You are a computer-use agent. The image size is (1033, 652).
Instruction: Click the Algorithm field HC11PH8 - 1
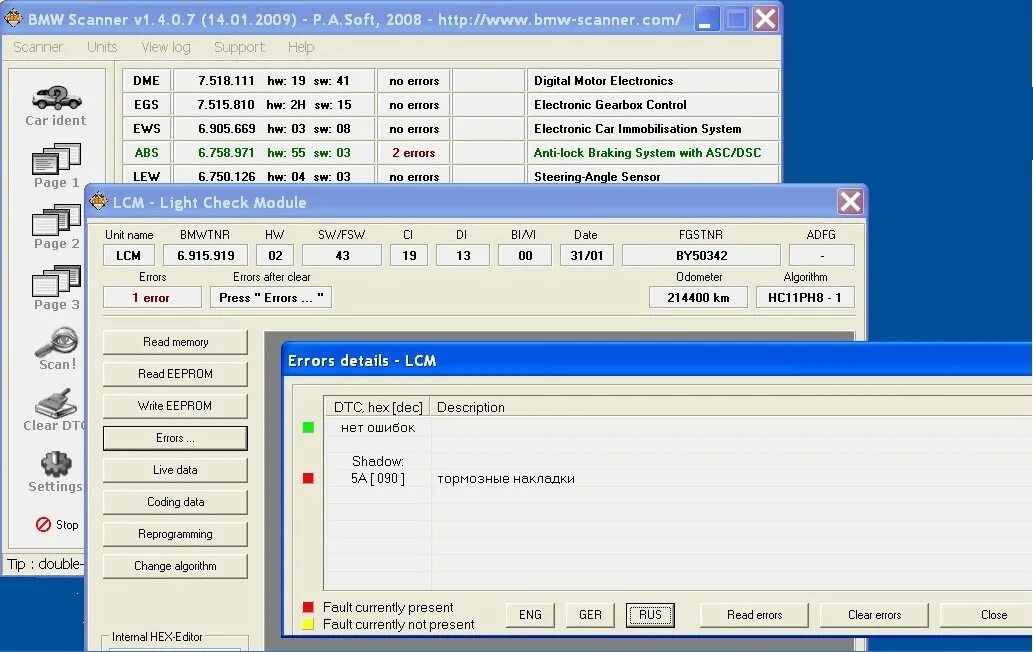[x=805, y=298]
